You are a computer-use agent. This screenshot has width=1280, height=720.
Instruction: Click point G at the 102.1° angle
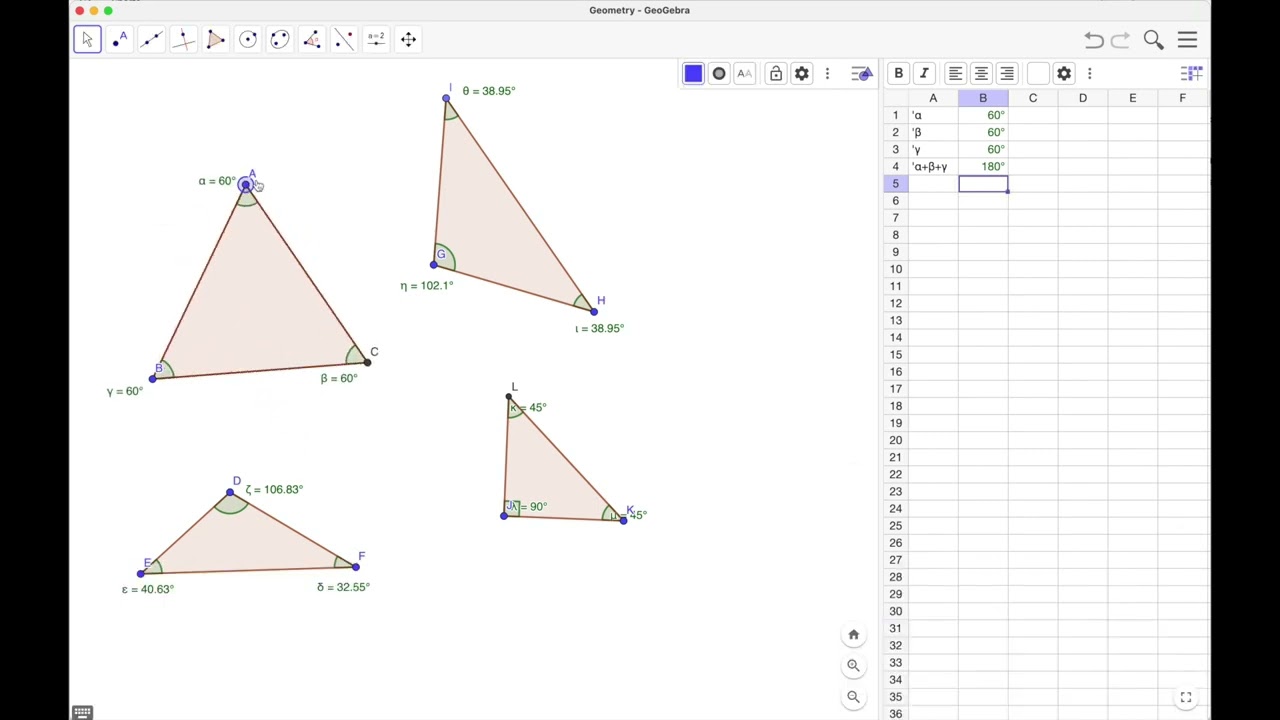click(433, 264)
